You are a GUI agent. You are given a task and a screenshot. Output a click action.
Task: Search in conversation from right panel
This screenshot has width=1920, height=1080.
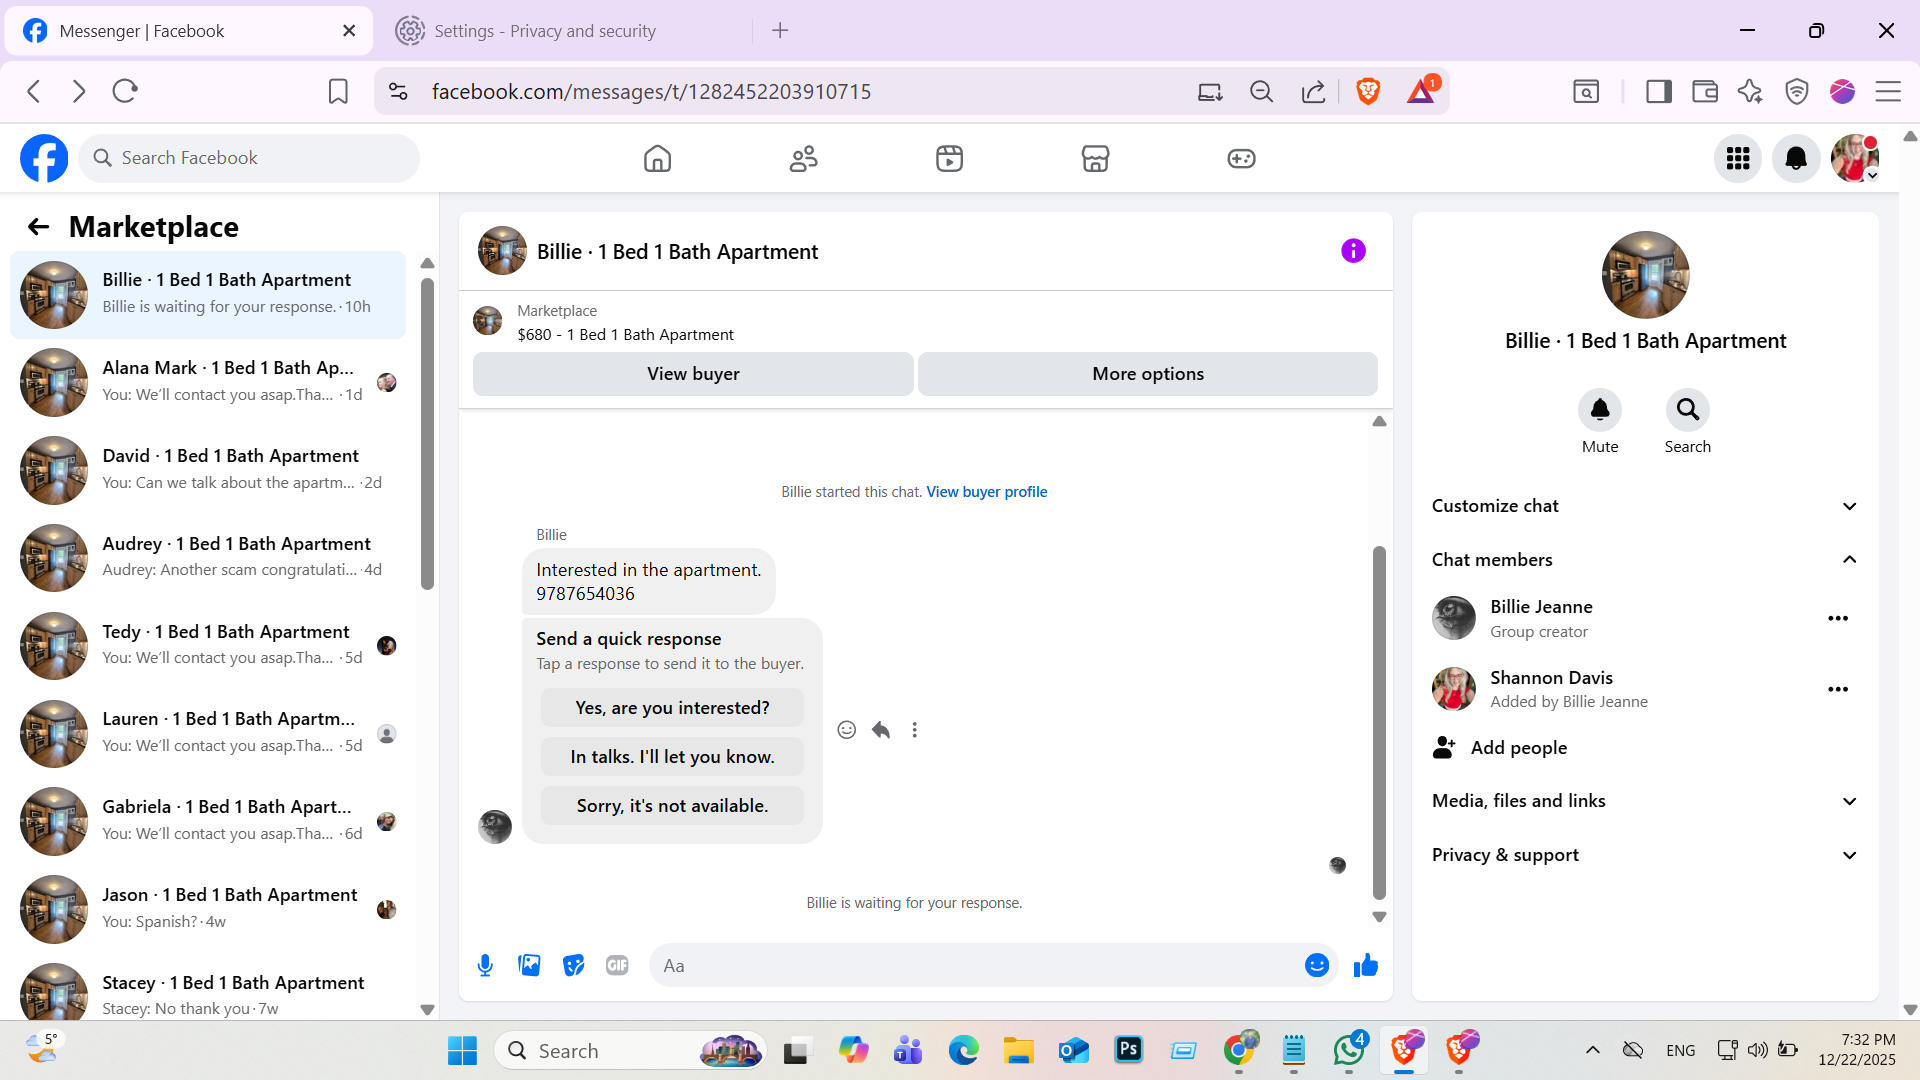pyautogui.click(x=1687, y=410)
